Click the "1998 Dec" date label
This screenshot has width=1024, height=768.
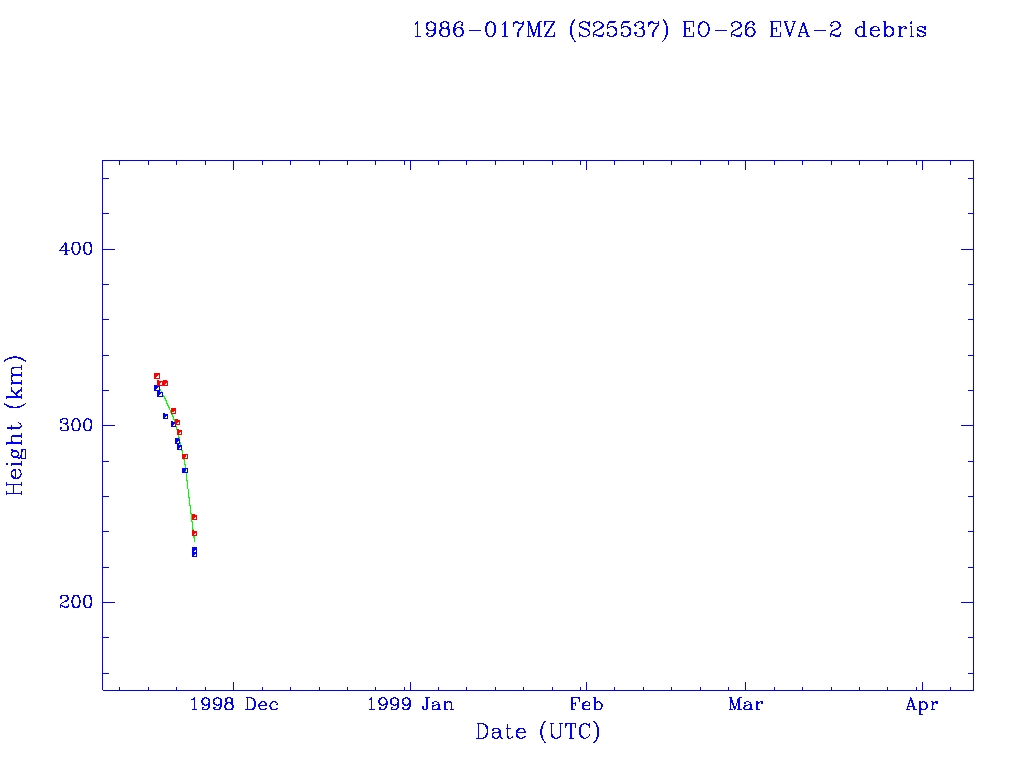tap(233, 704)
